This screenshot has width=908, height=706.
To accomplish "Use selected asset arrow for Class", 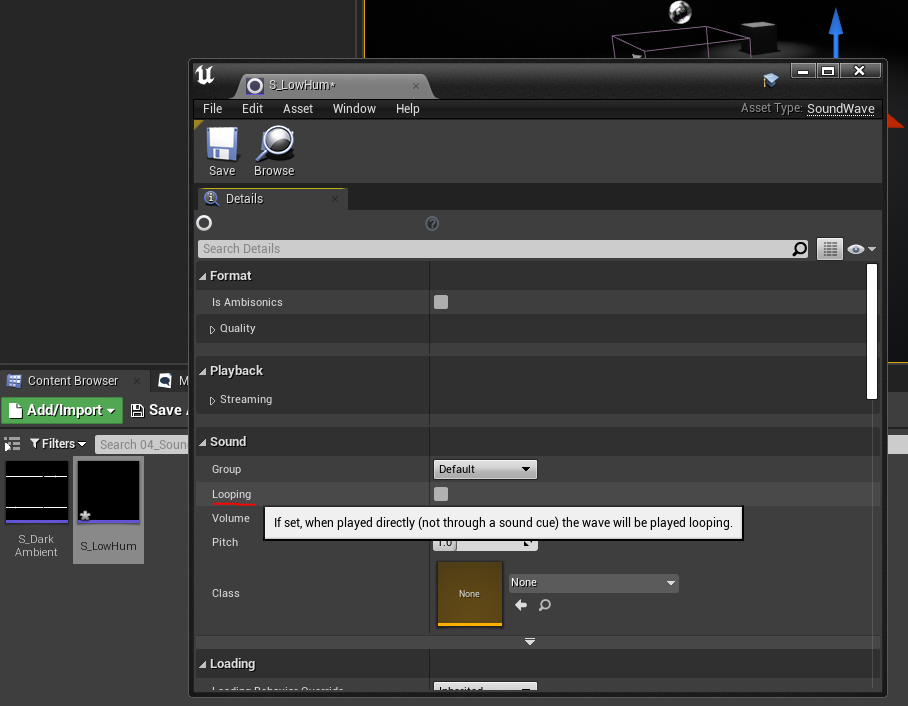I will [x=521, y=605].
